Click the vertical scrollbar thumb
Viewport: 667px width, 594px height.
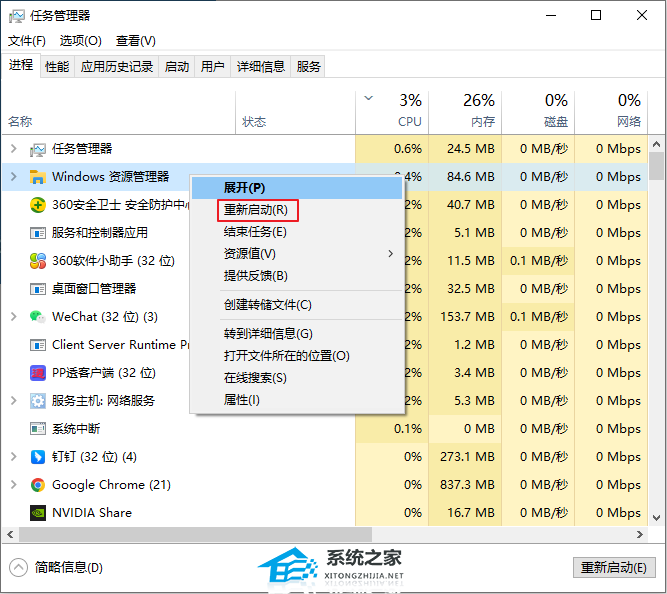[656, 166]
